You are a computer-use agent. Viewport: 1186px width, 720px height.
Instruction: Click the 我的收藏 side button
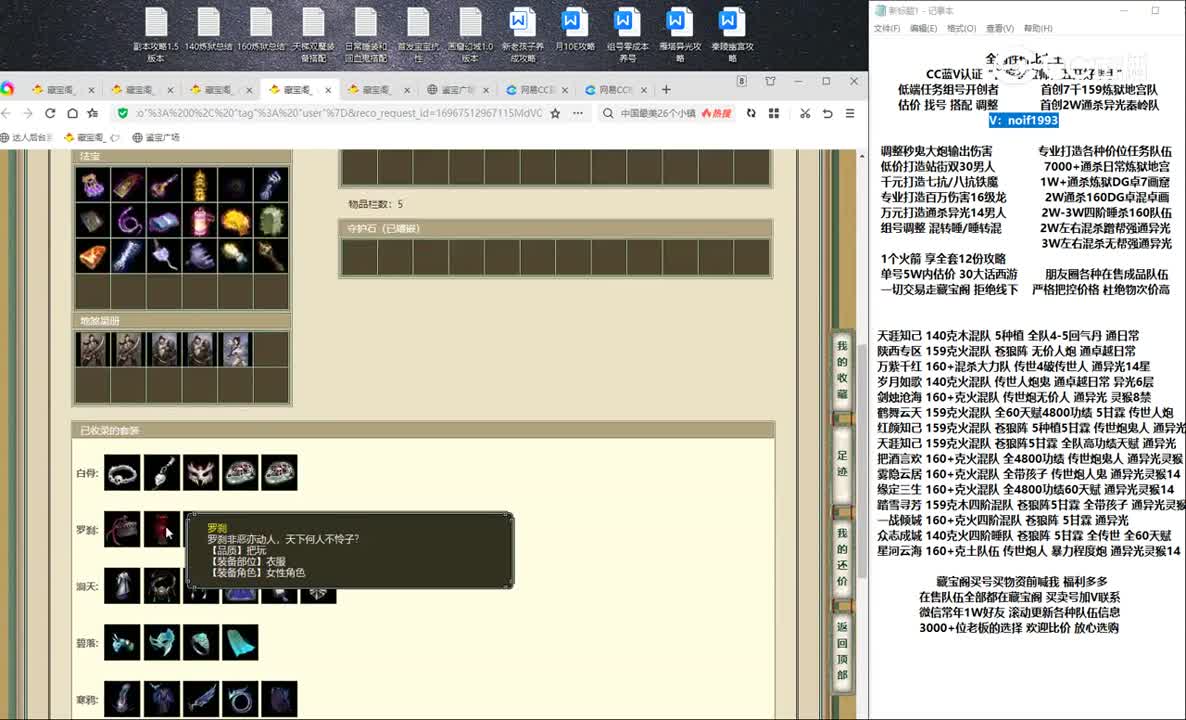pyautogui.click(x=842, y=370)
